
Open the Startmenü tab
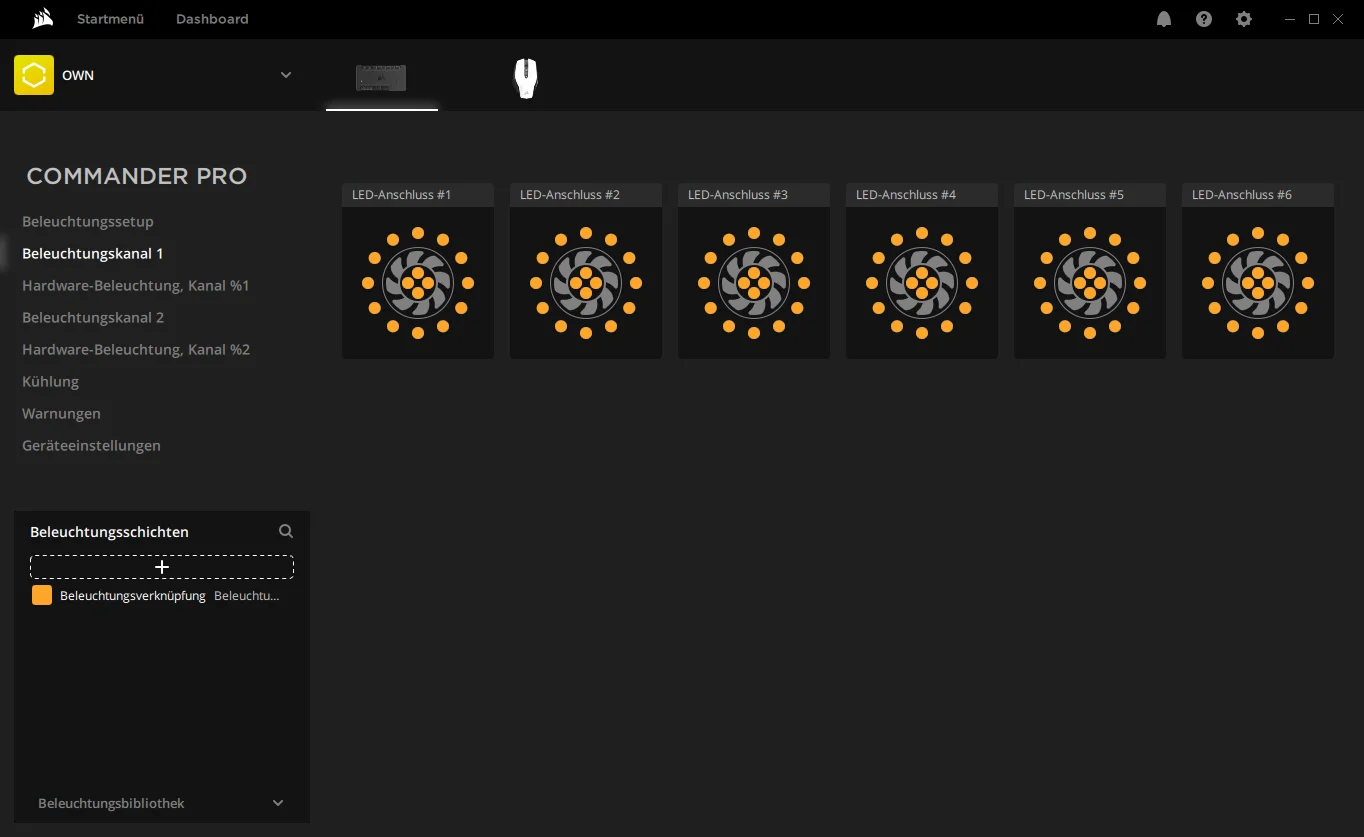110,19
